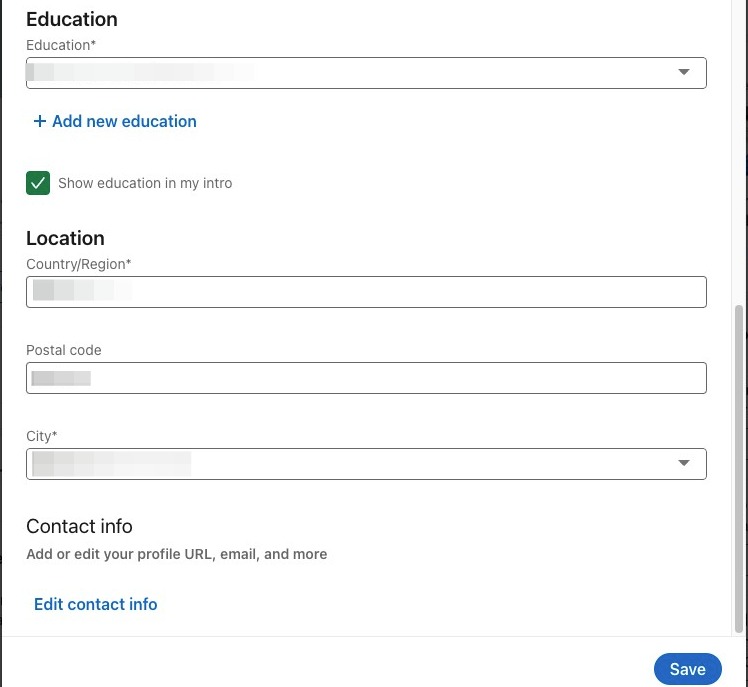Click the dialog's vertical scrollbar thumb
Screen dimensions: 748x687
coord(739,468)
